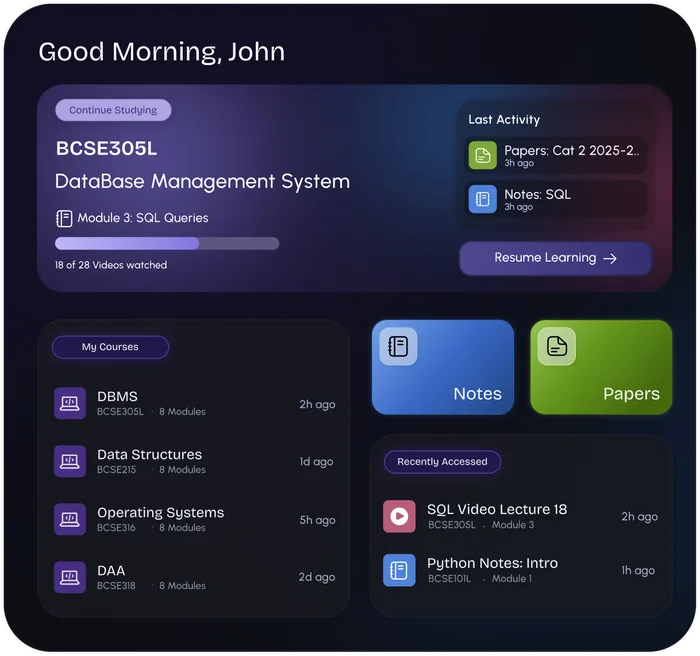Click the notebook icon on the Notes card
Viewport: 700px width, 656px height.
point(398,346)
